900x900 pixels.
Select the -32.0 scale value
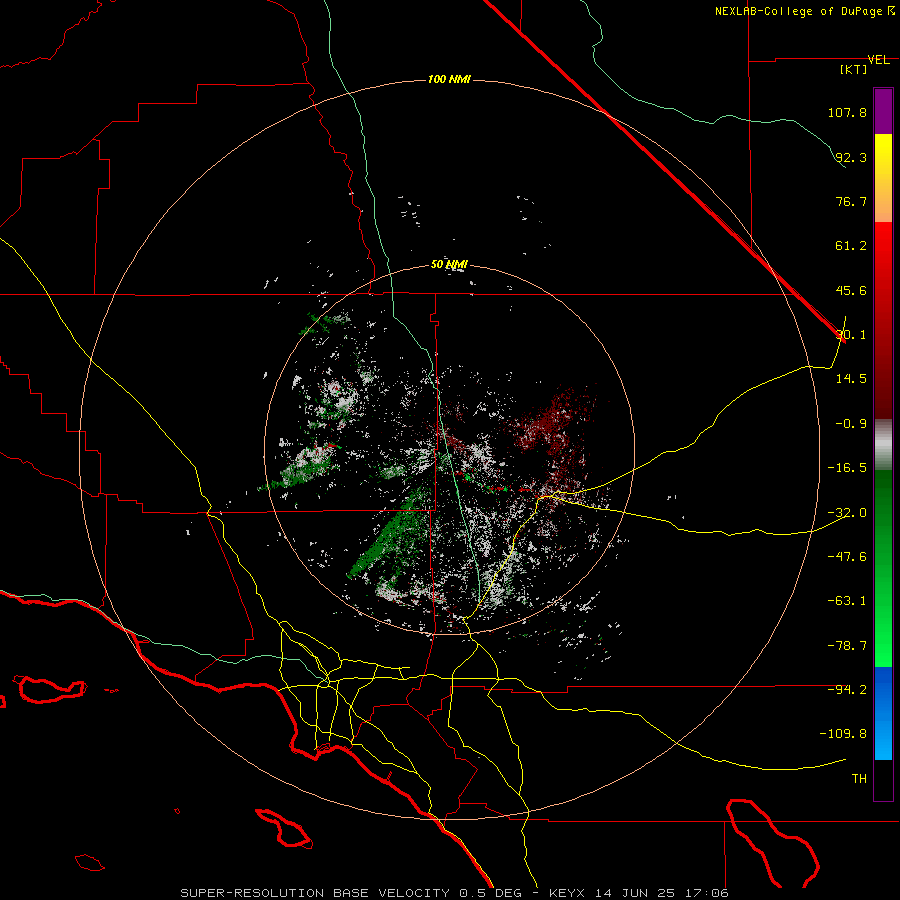847,513
